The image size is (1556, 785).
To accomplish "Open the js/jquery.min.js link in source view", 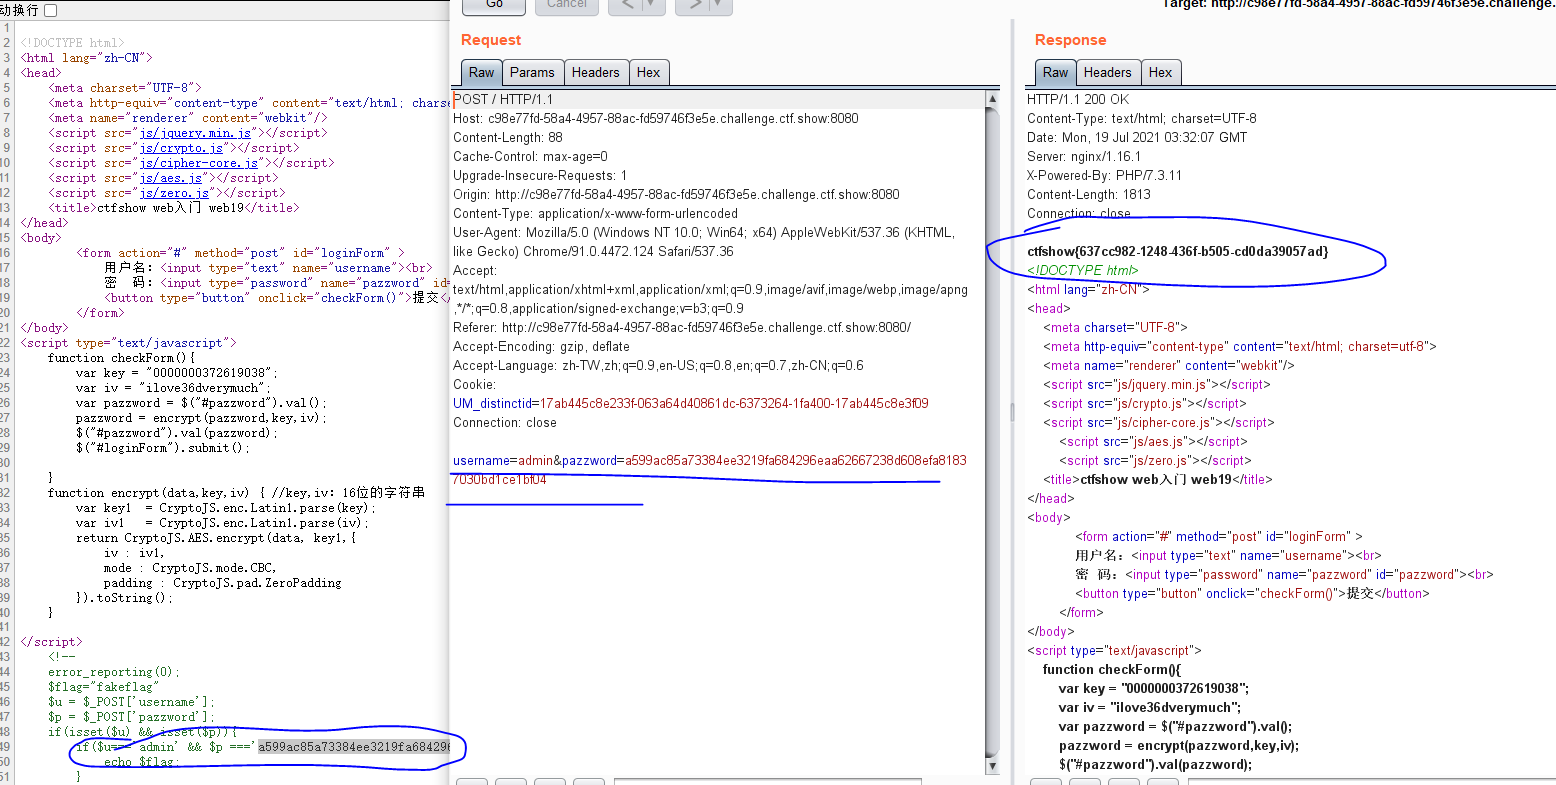I will click(x=196, y=133).
